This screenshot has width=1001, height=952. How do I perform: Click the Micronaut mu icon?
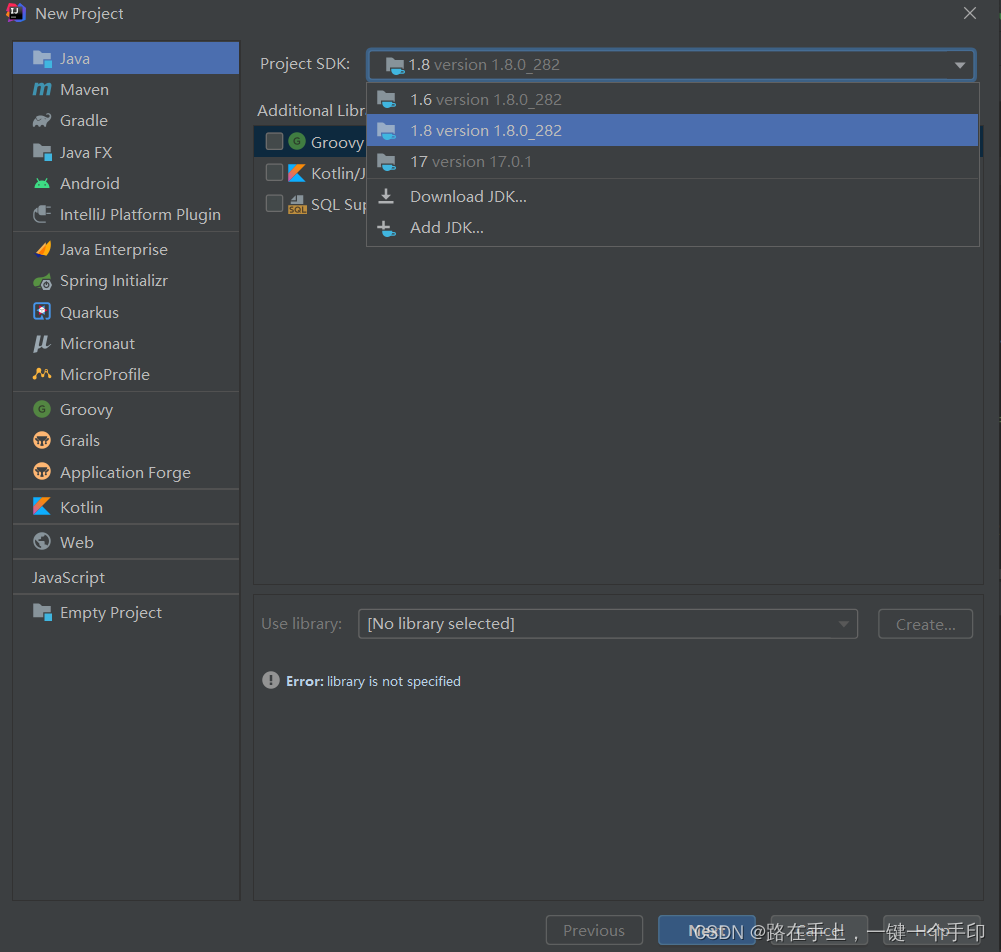(x=42, y=344)
